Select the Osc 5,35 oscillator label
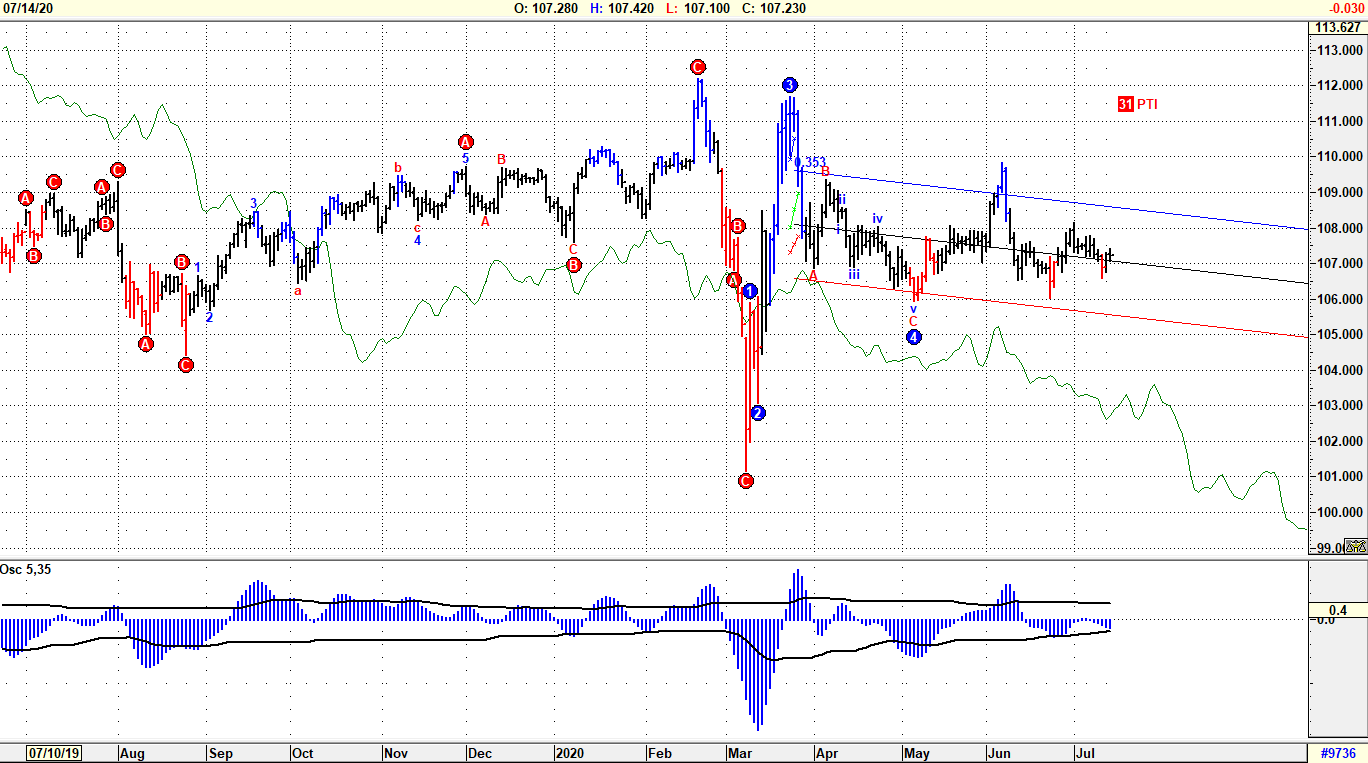The image size is (1368, 763). (27, 569)
